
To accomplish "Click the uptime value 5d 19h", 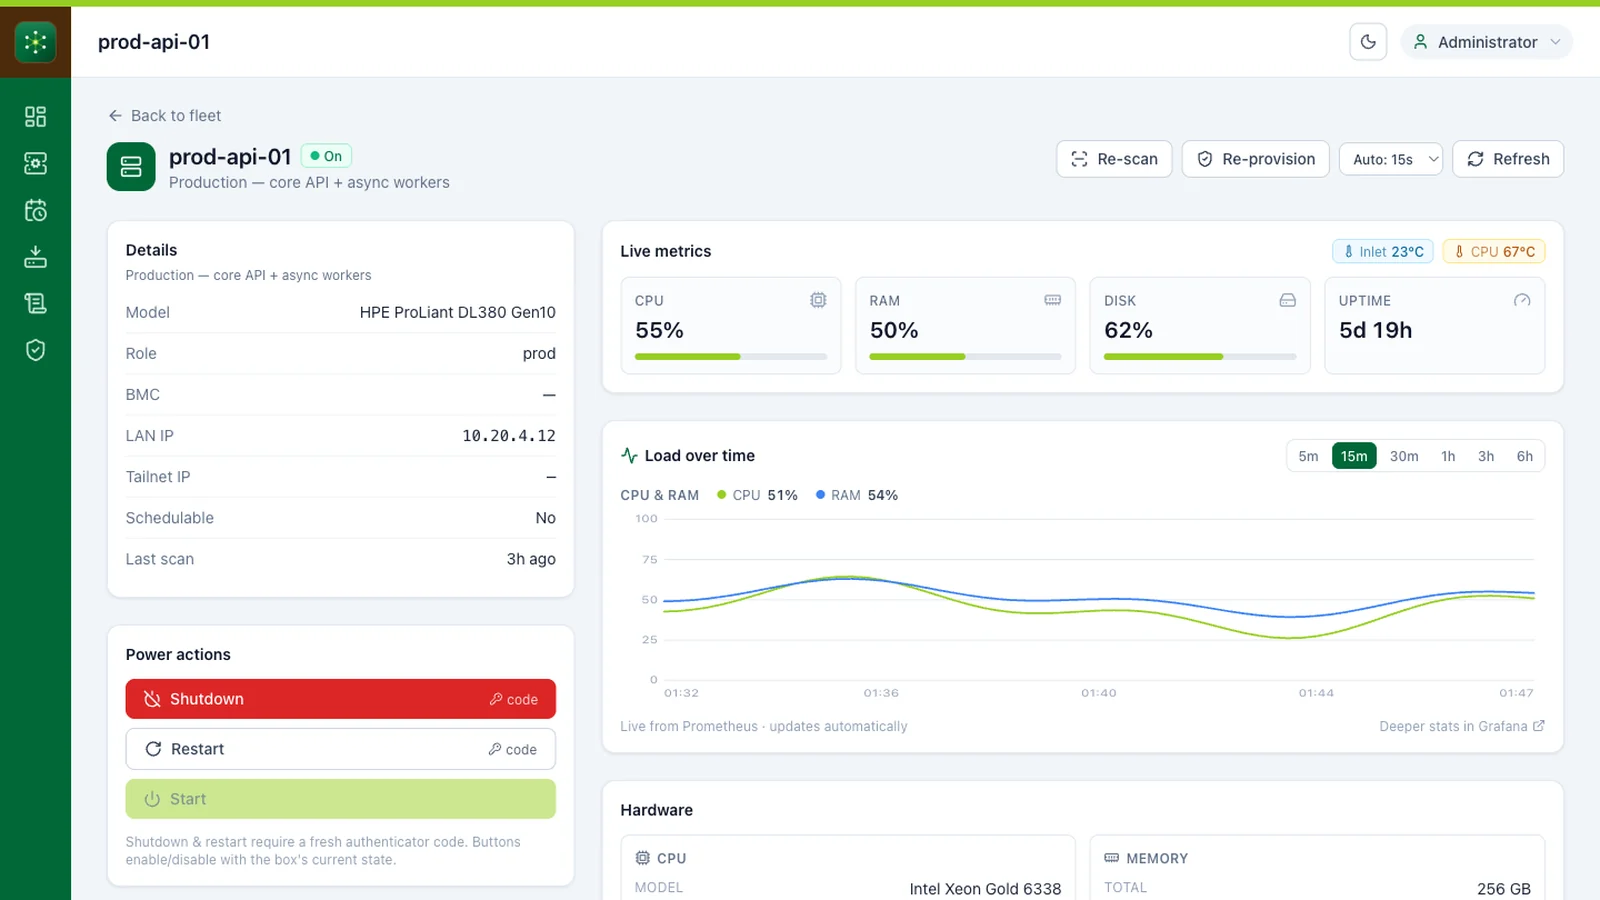I will (x=1375, y=330).
